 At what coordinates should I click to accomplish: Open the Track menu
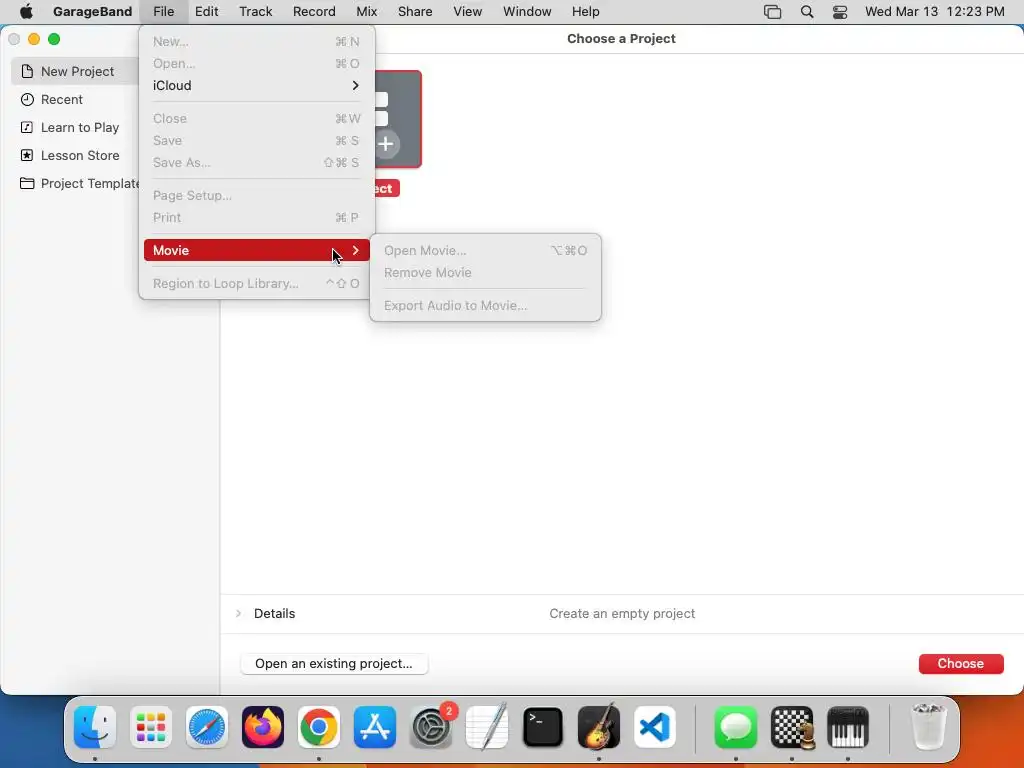255,11
